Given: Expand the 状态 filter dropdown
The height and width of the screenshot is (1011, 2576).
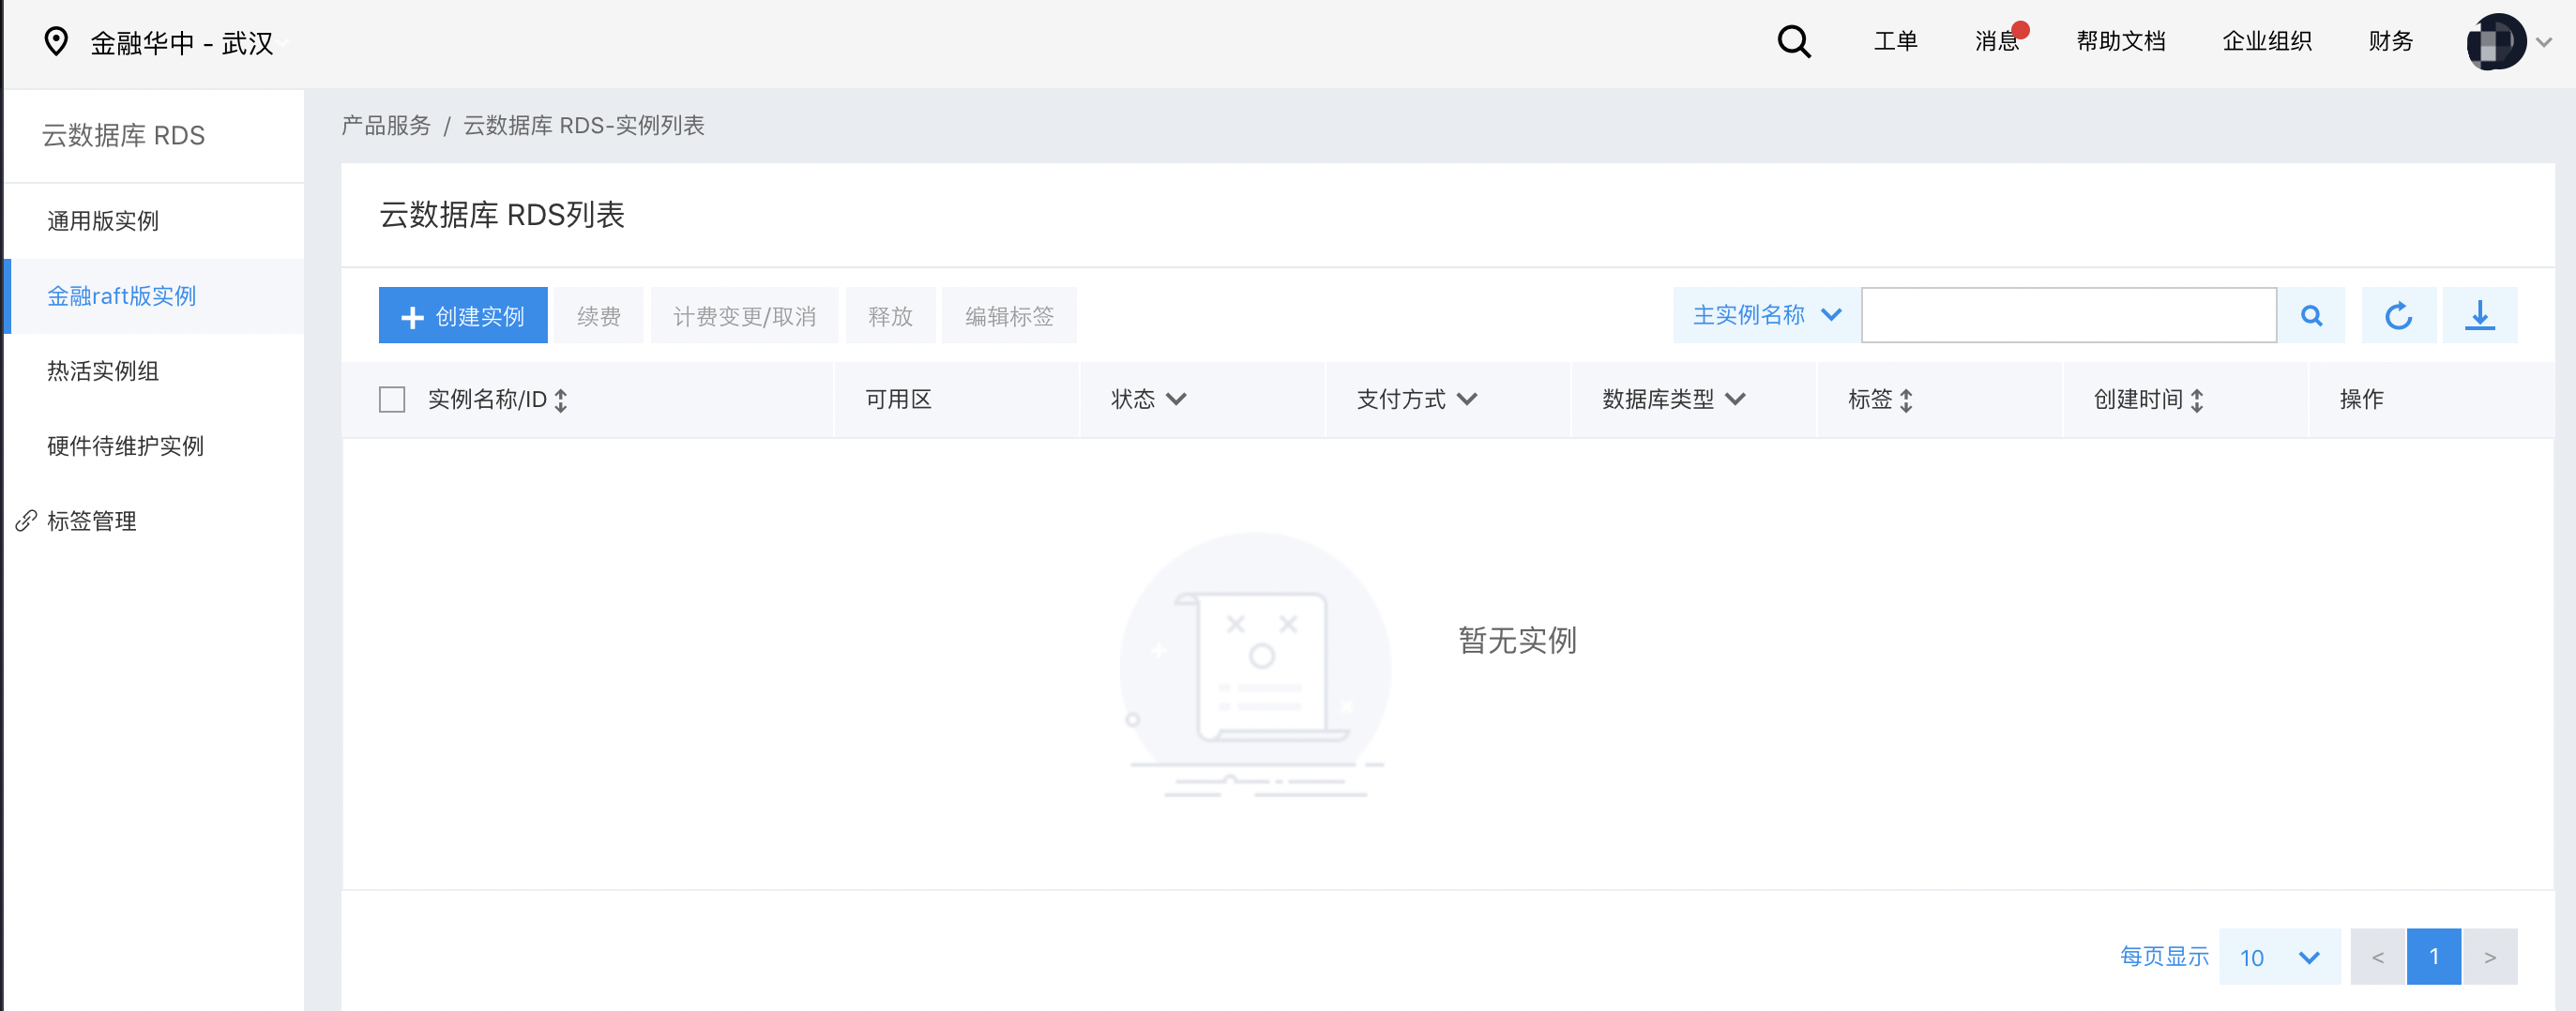Looking at the screenshot, I should point(1176,399).
